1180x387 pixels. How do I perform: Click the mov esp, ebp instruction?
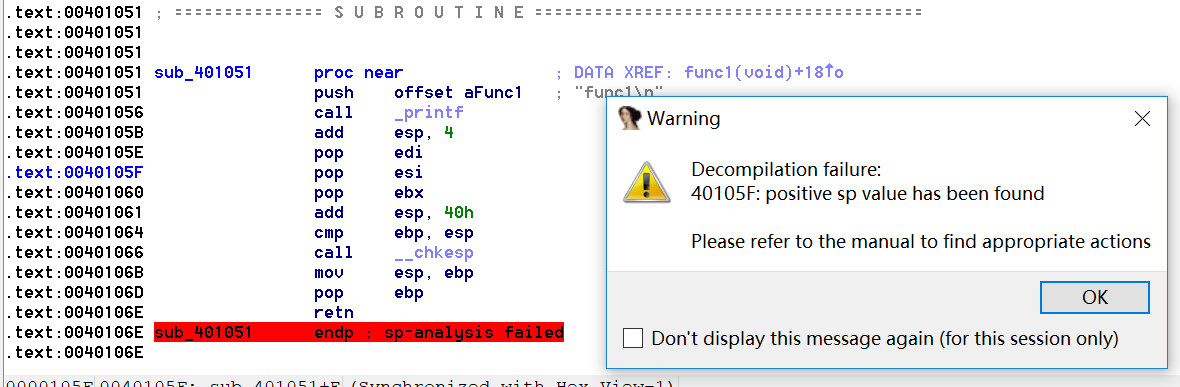coord(393,273)
